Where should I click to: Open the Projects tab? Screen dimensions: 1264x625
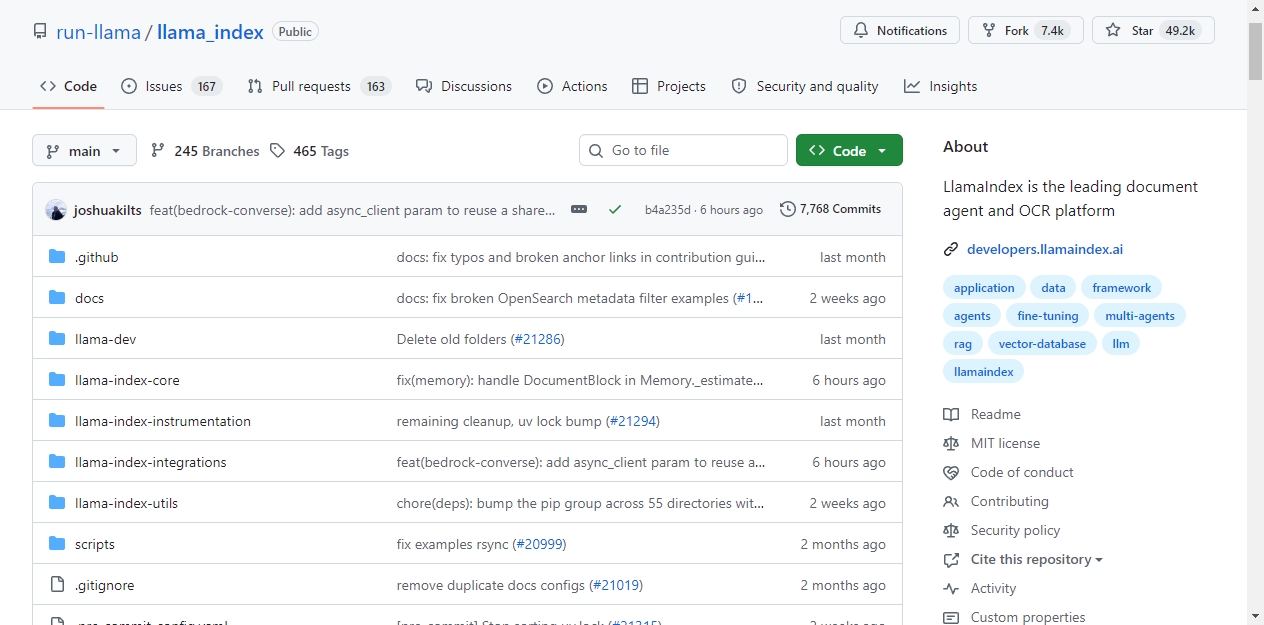tap(669, 86)
